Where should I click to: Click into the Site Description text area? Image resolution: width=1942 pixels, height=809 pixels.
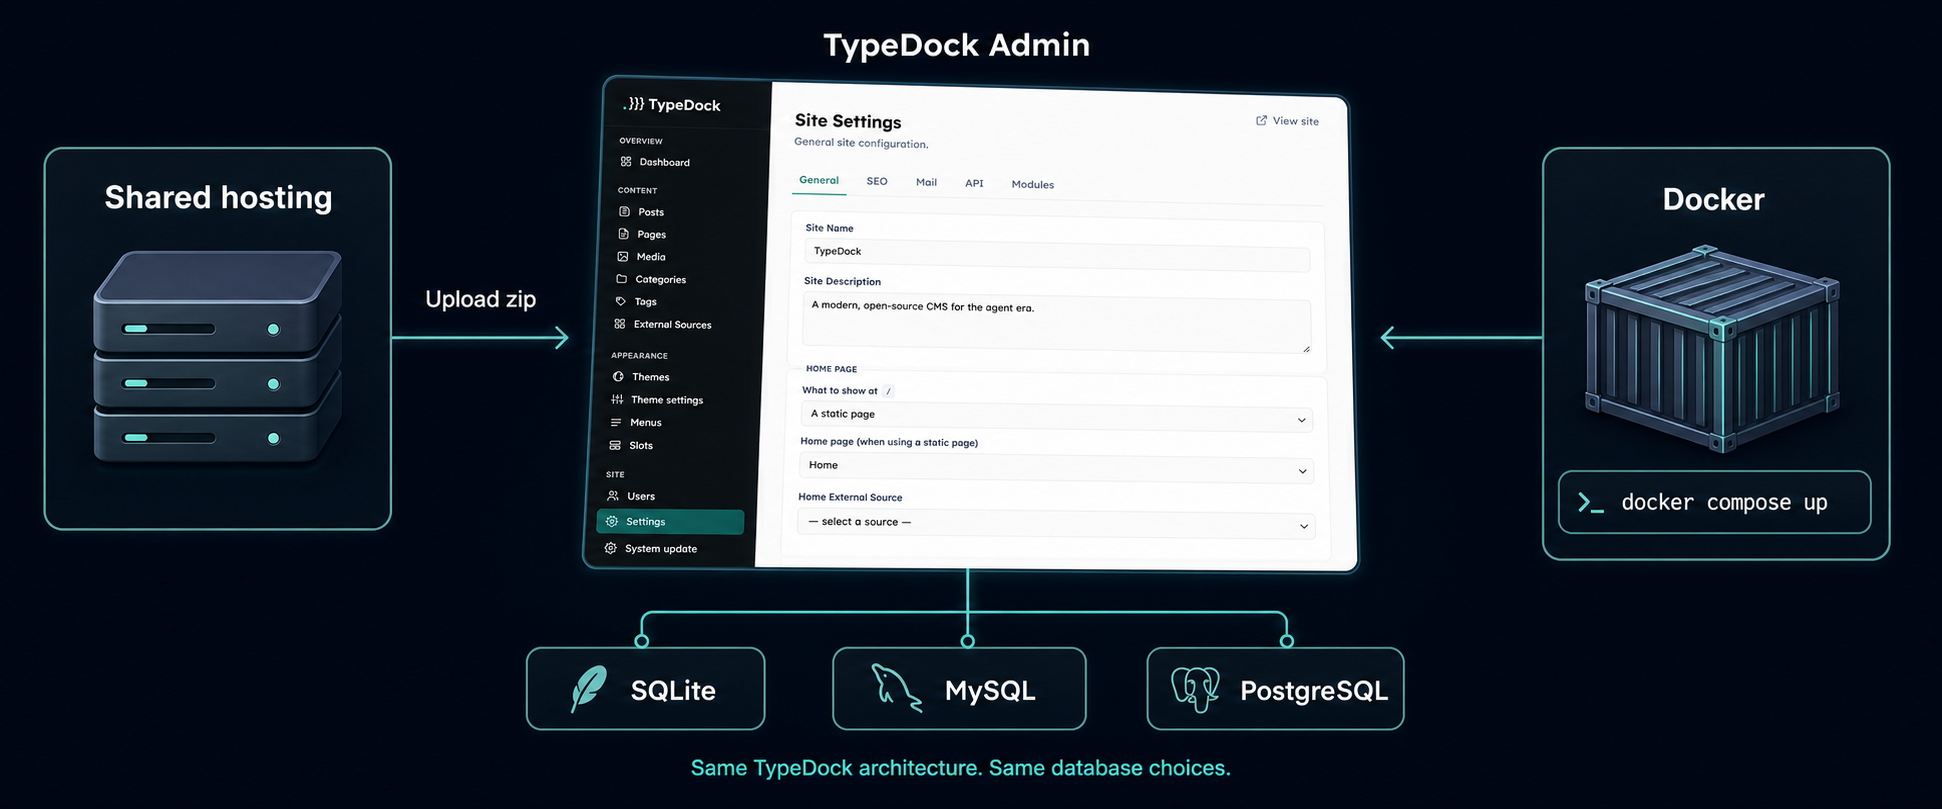(1057, 323)
